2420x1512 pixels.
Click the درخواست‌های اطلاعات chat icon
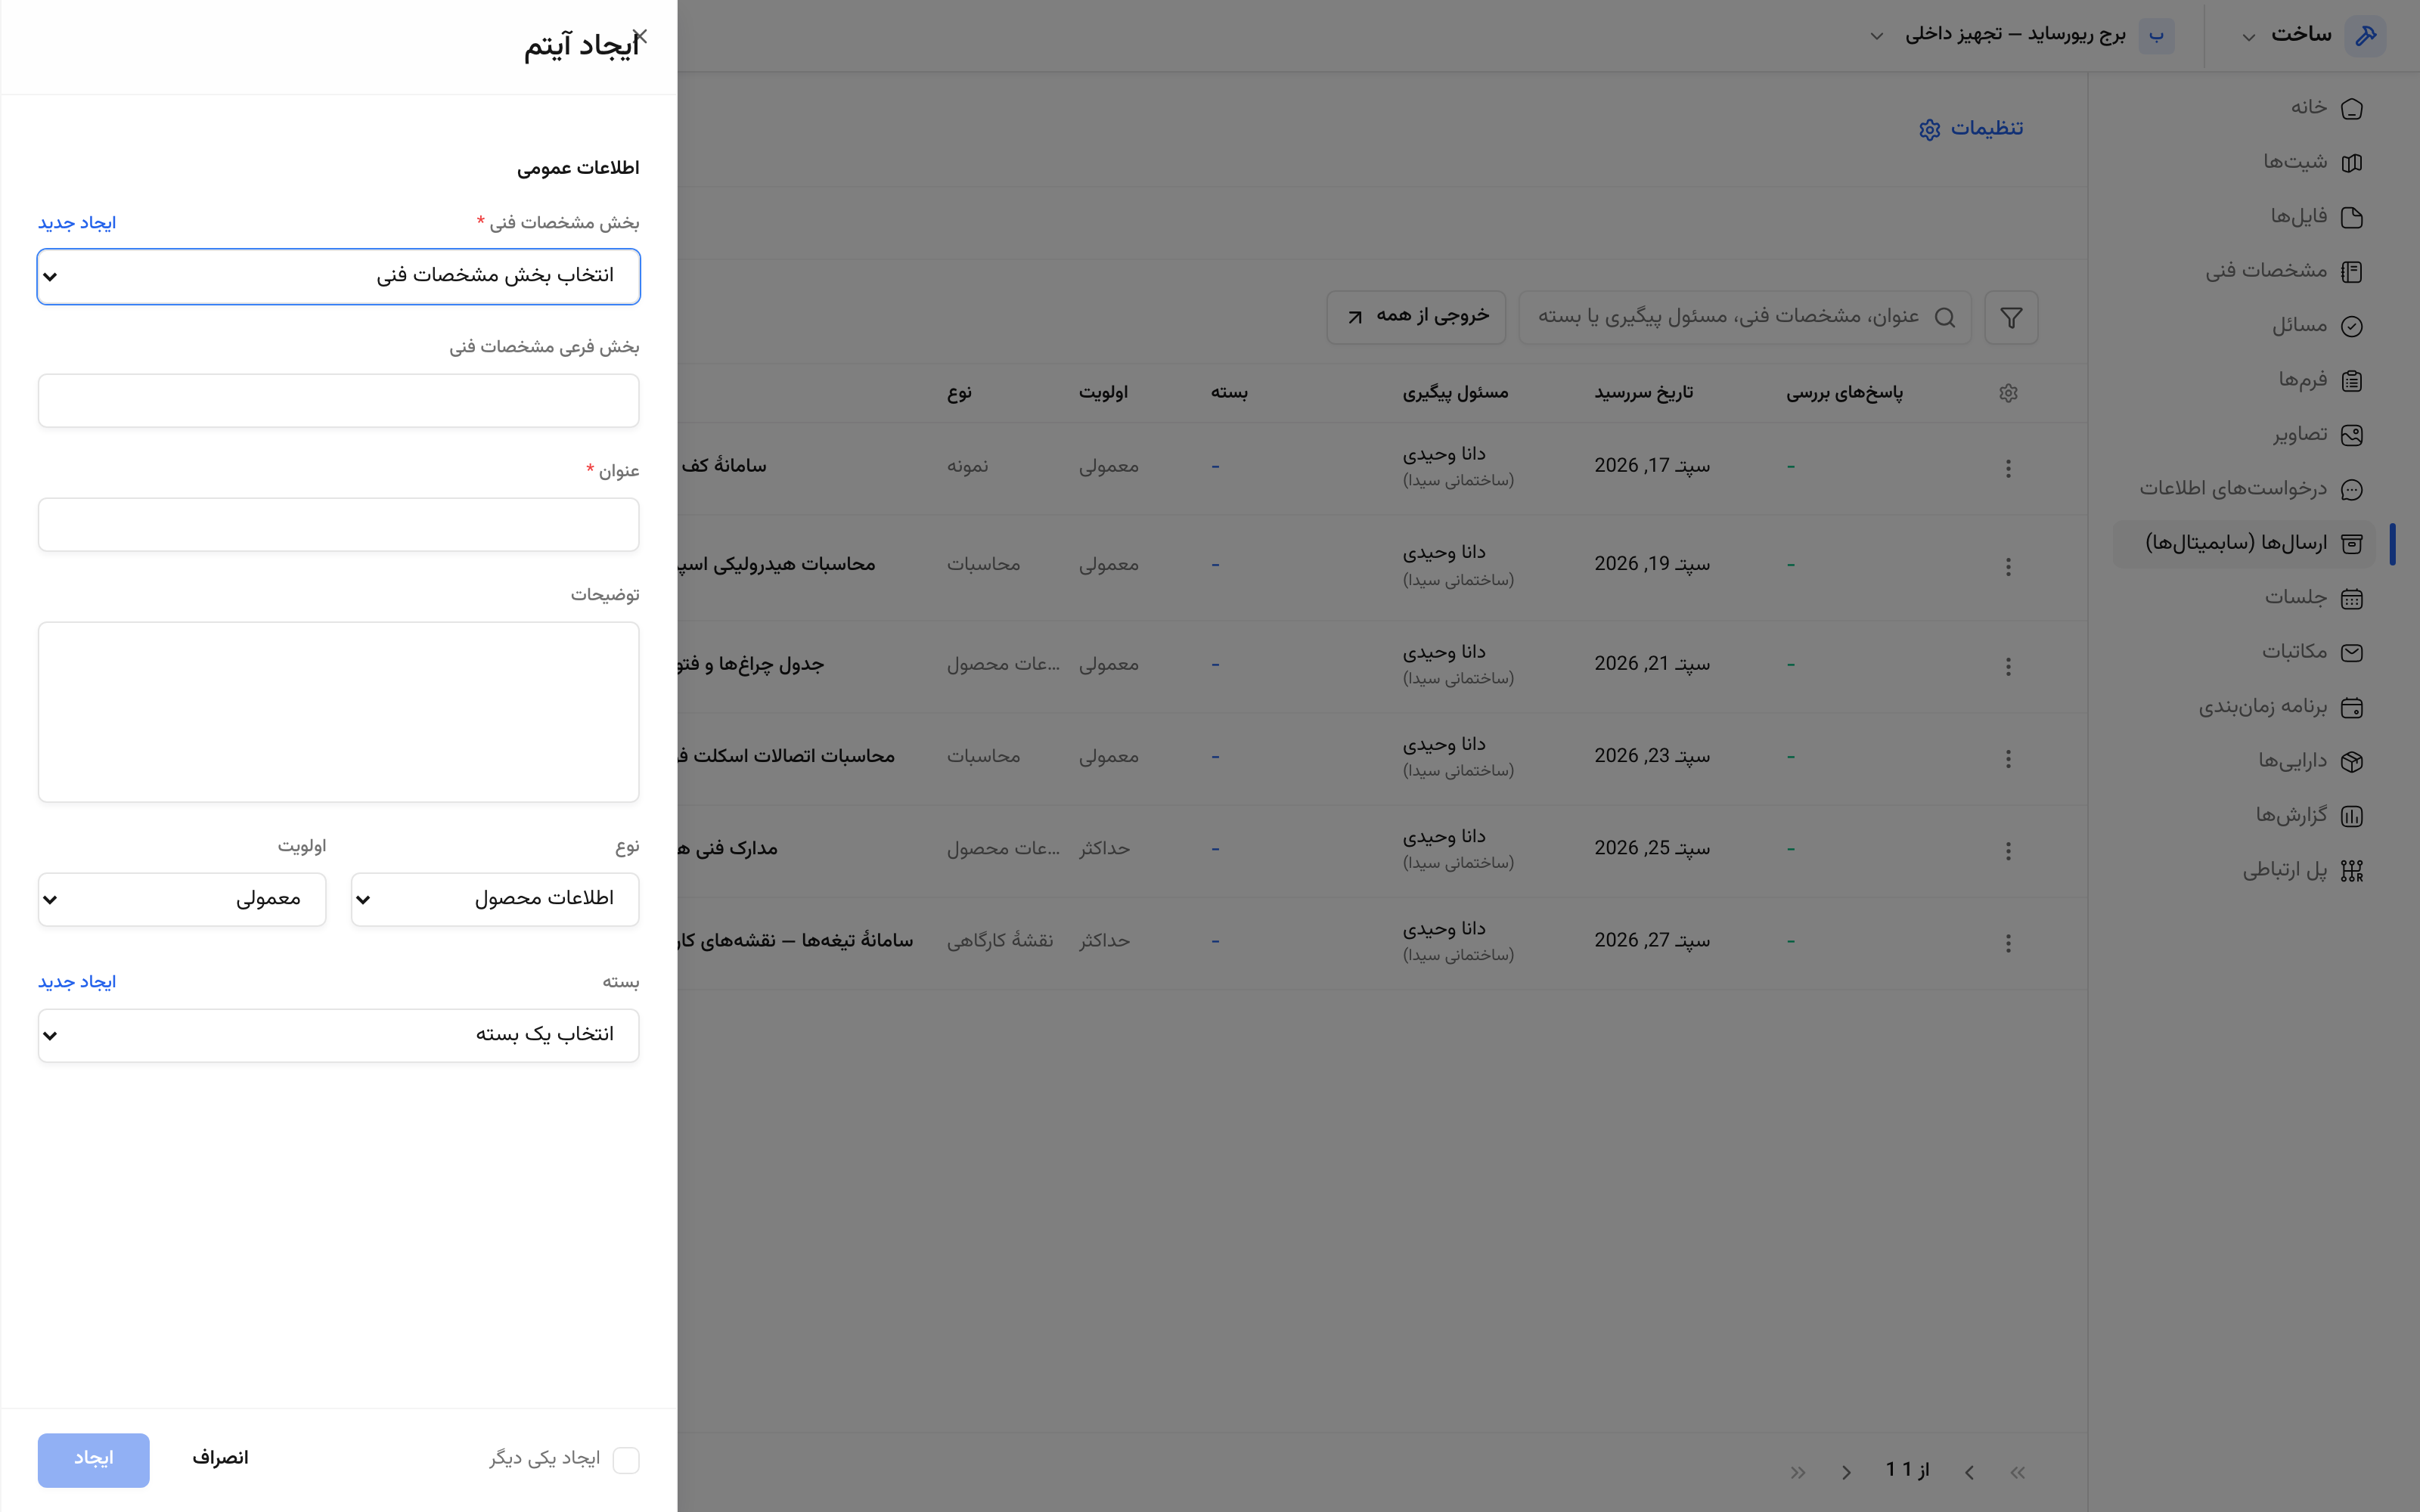pos(2352,489)
